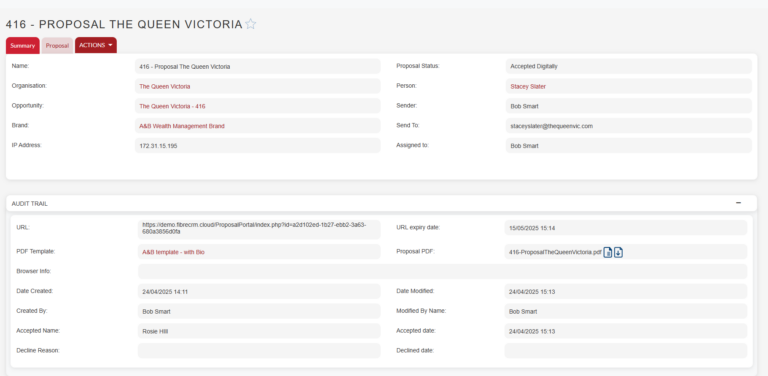Switch to the Summary tab
768x376 pixels.
23,46
